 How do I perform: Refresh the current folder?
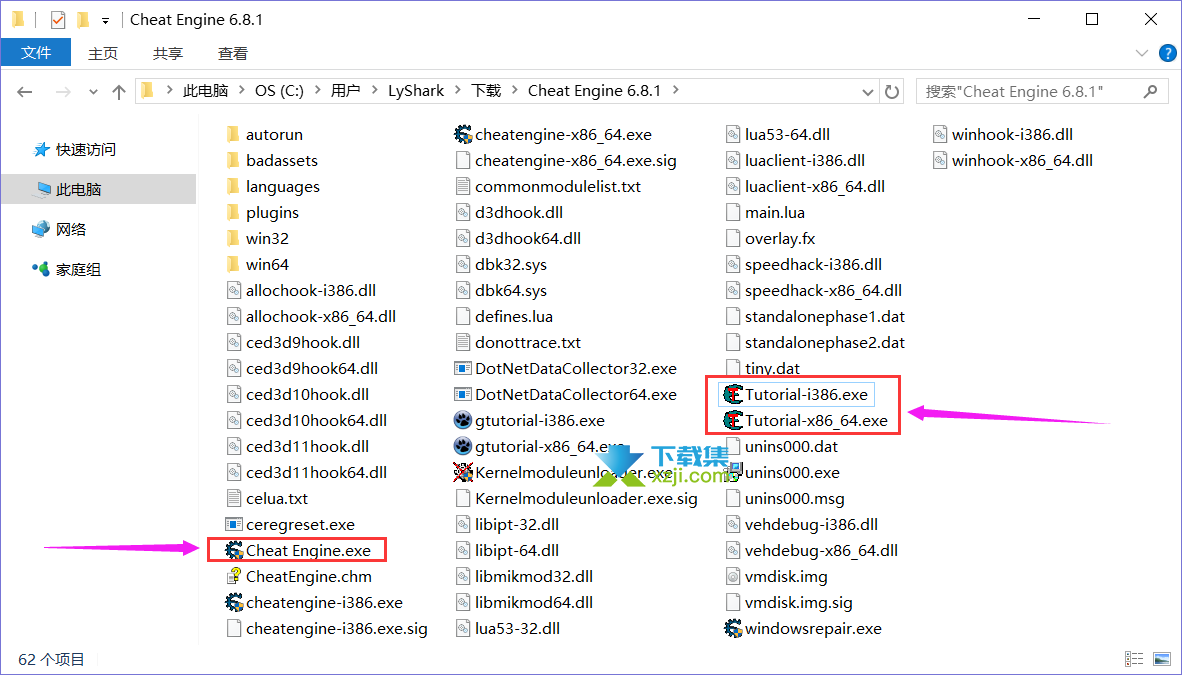click(x=892, y=92)
